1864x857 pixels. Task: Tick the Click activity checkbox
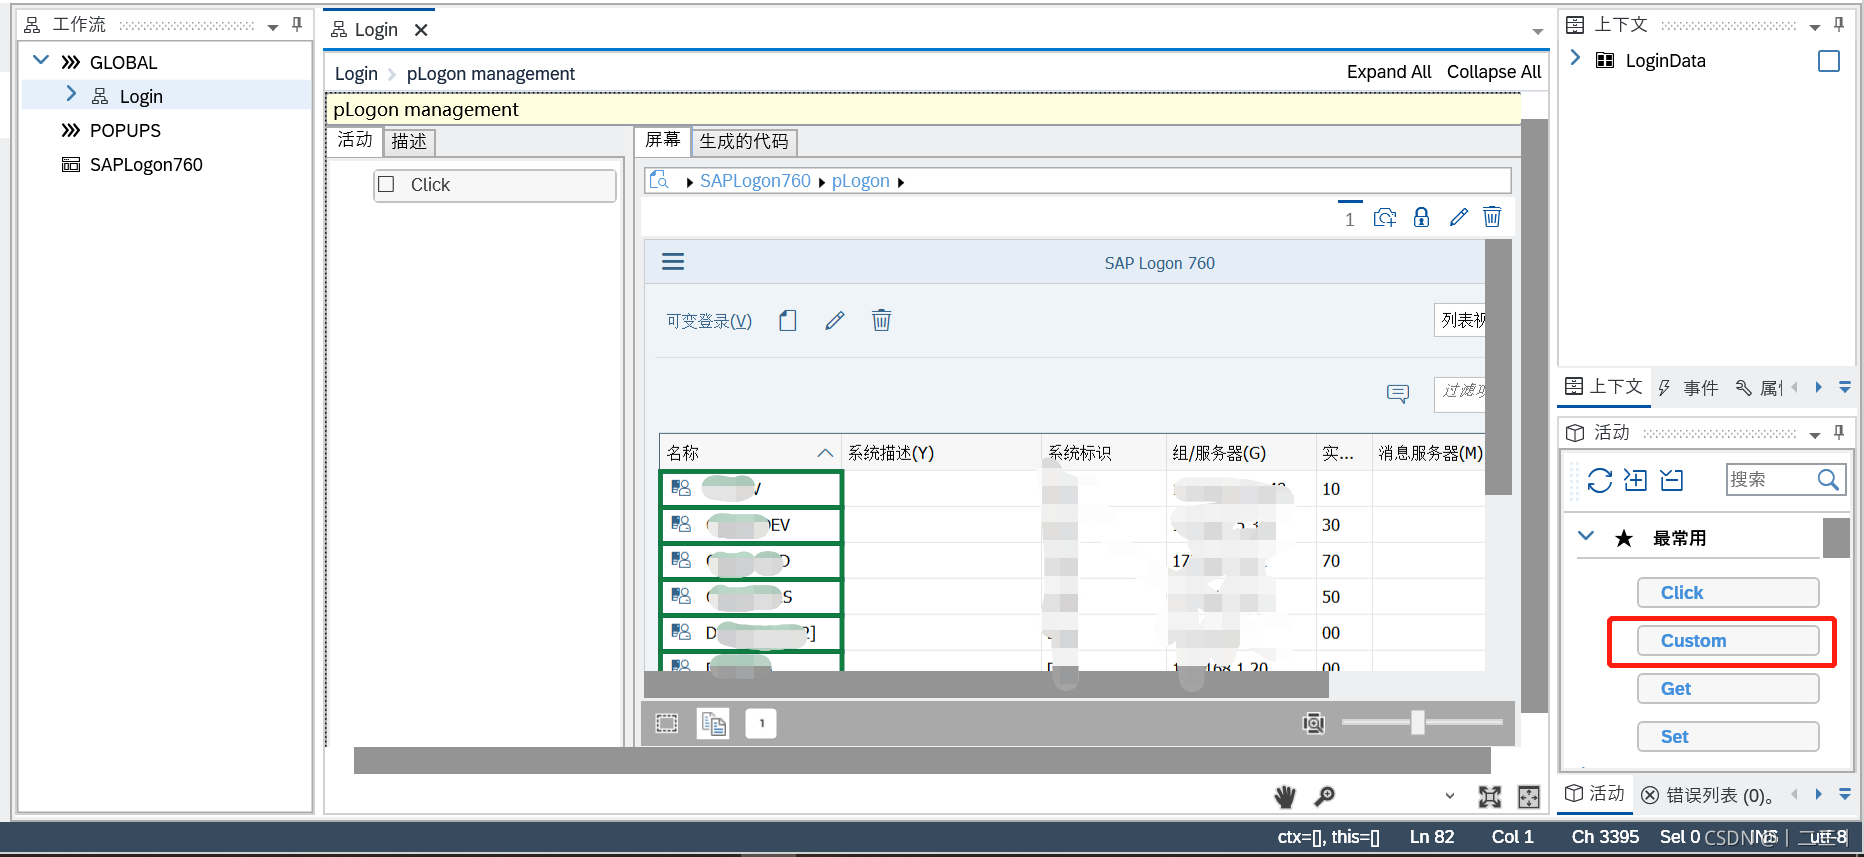point(386,184)
